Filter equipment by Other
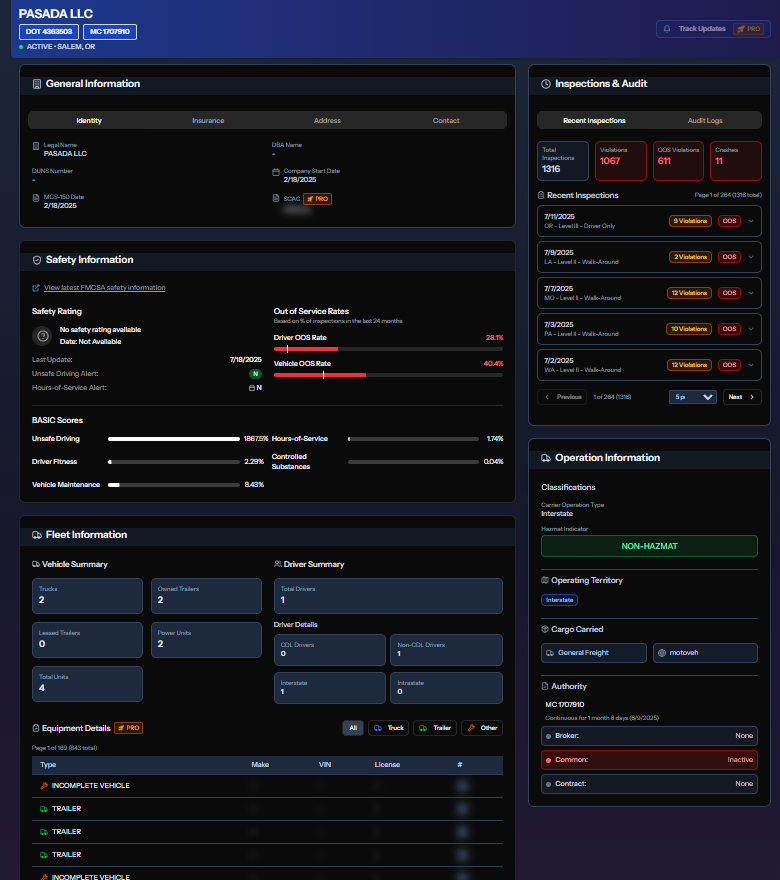This screenshot has width=780, height=880. click(482, 728)
